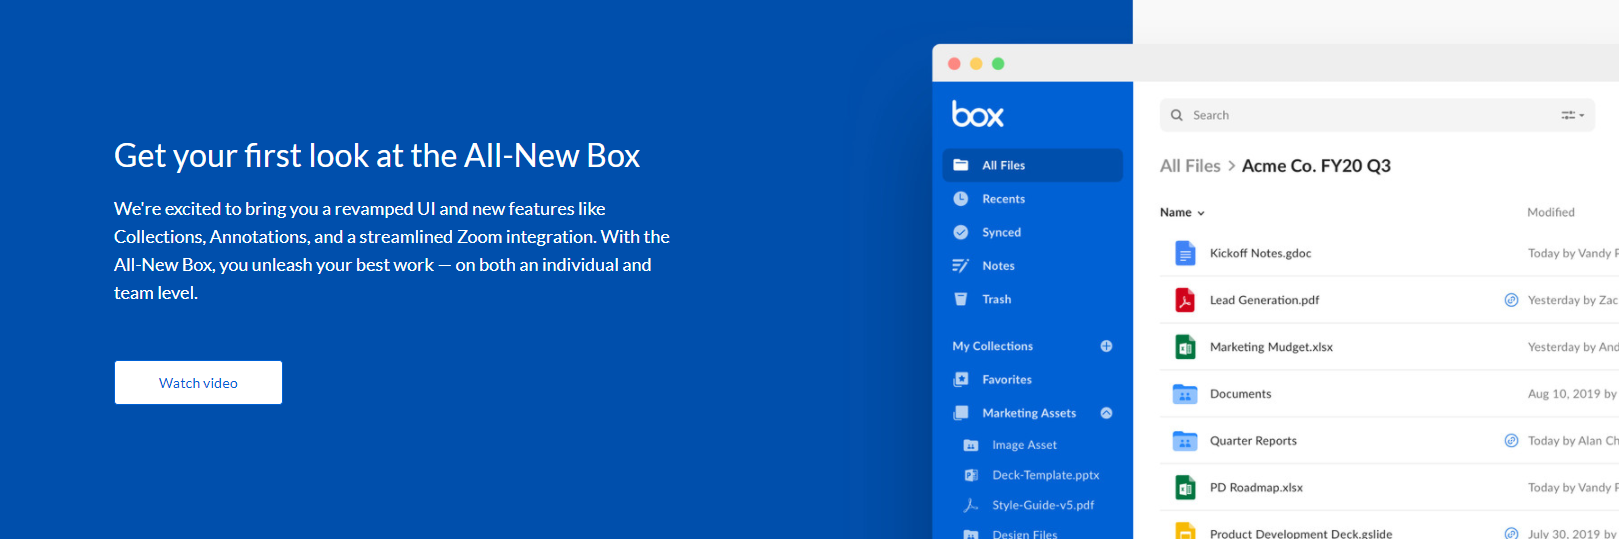Click the shared link icon for Product Development Deck.gslide
This screenshot has width=1622, height=540.
(1511, 534)
